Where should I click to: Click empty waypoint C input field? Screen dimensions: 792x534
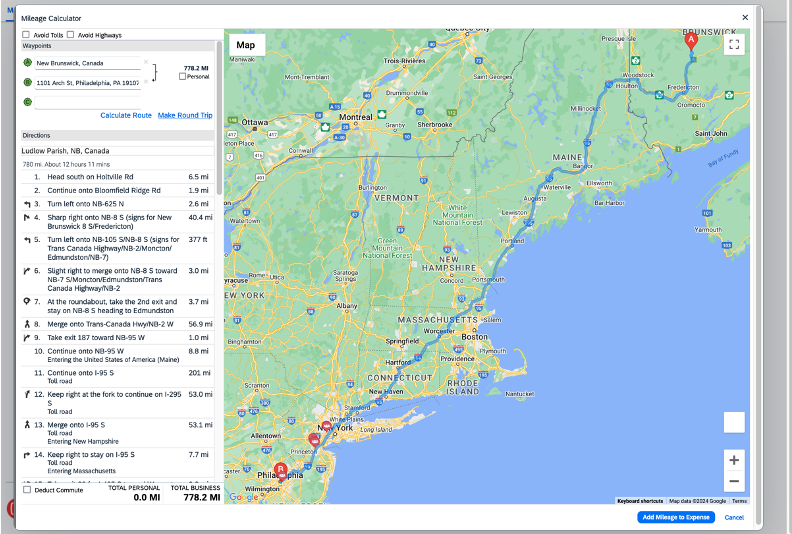click(x=88, y=103)
